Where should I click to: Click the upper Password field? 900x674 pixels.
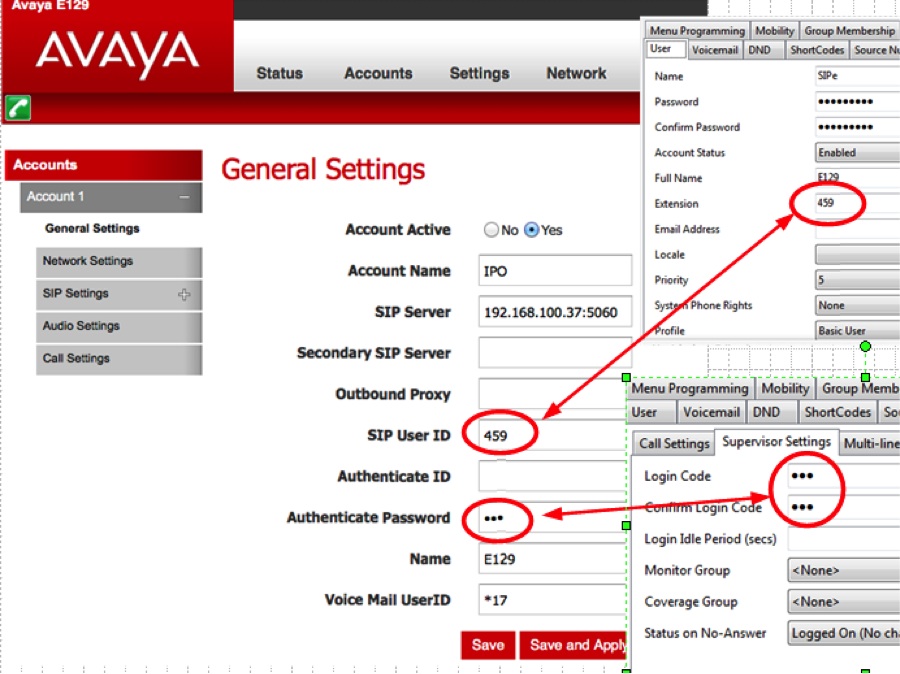pyautogui.click(x=858, y=102)
